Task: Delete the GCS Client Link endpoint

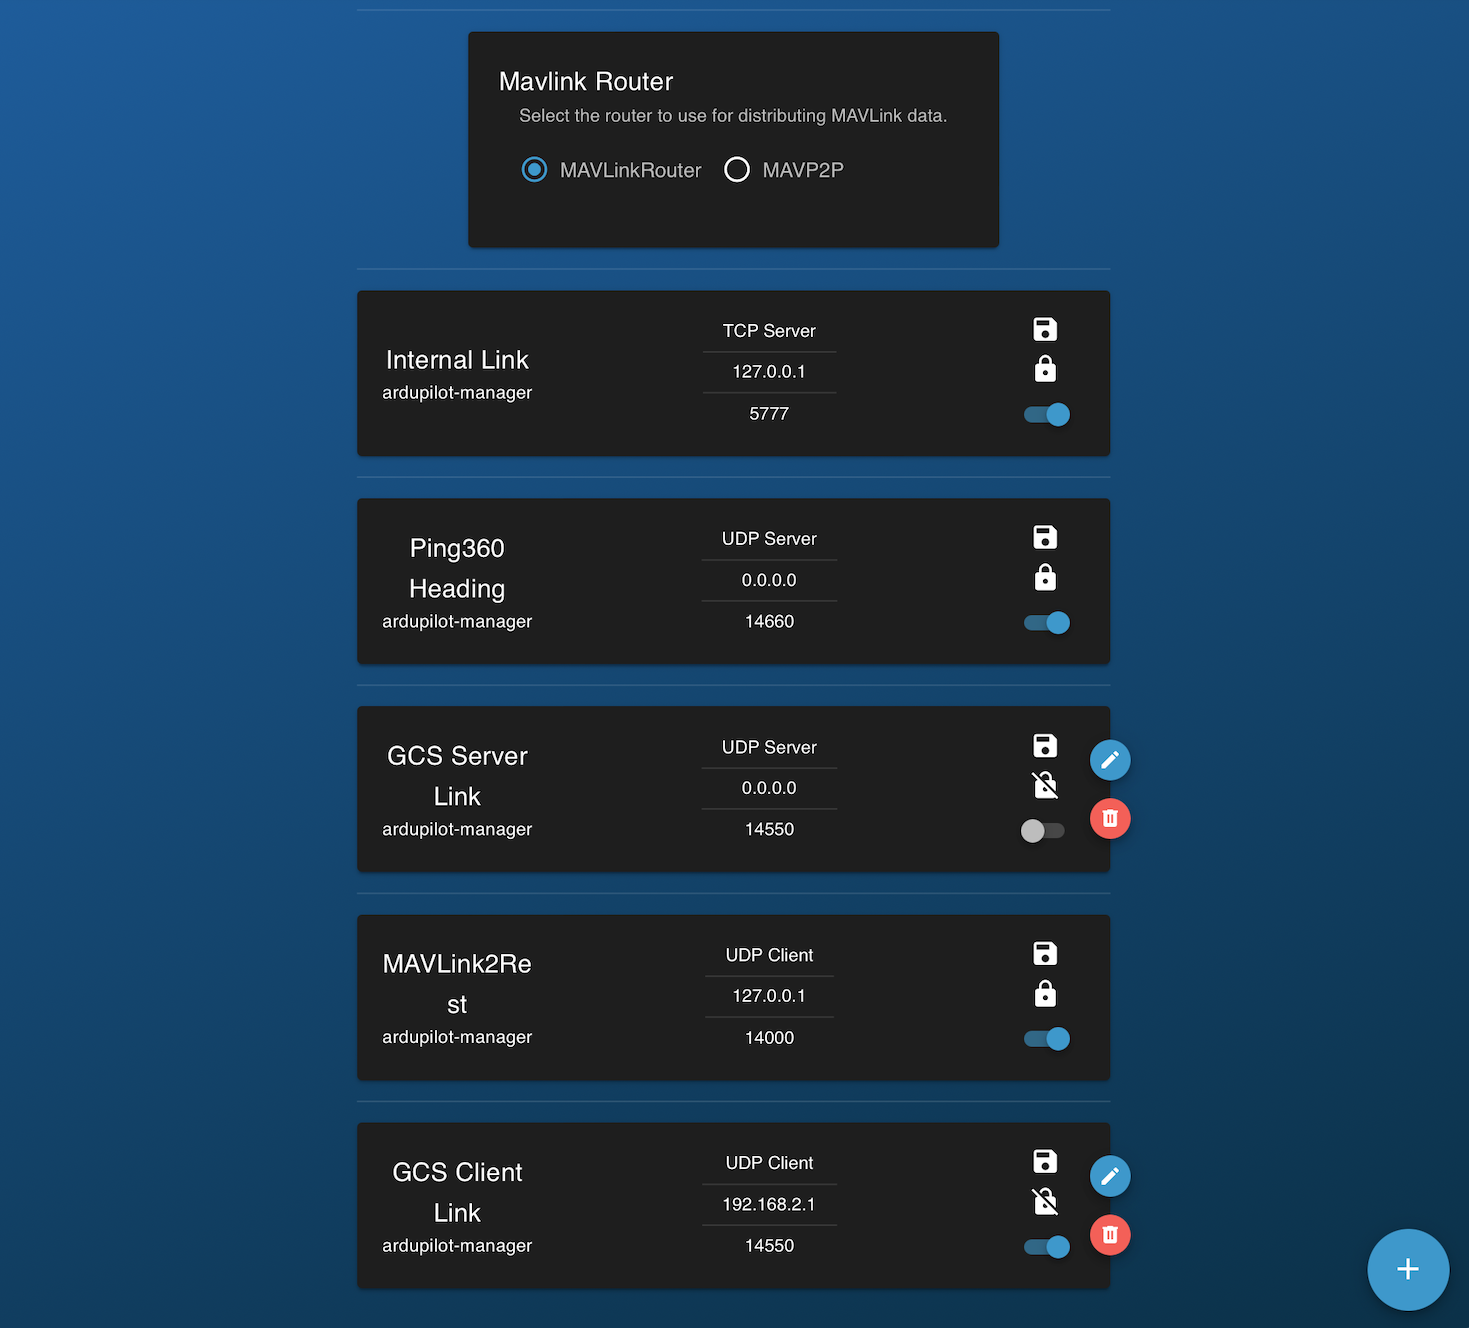Action: click(x=1109, y=1234)
